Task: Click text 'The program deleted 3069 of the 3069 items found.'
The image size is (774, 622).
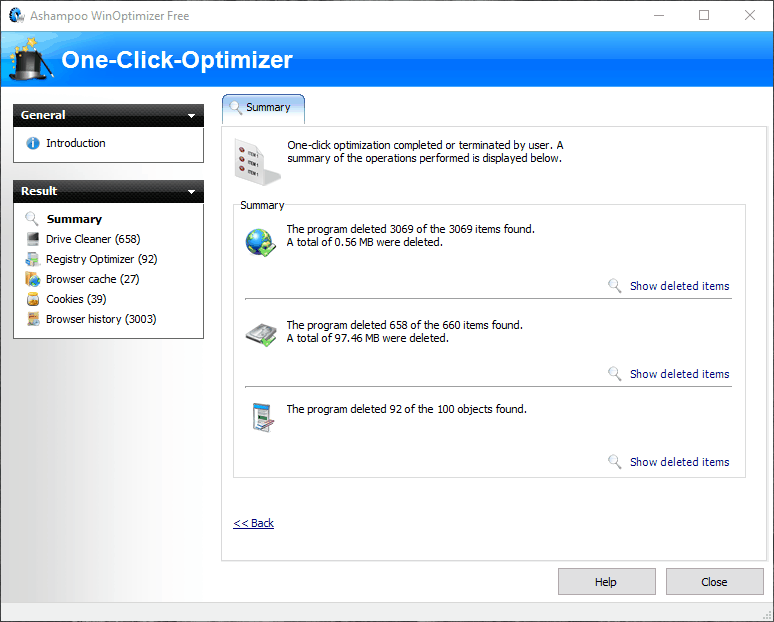Action: coord(410,229)
